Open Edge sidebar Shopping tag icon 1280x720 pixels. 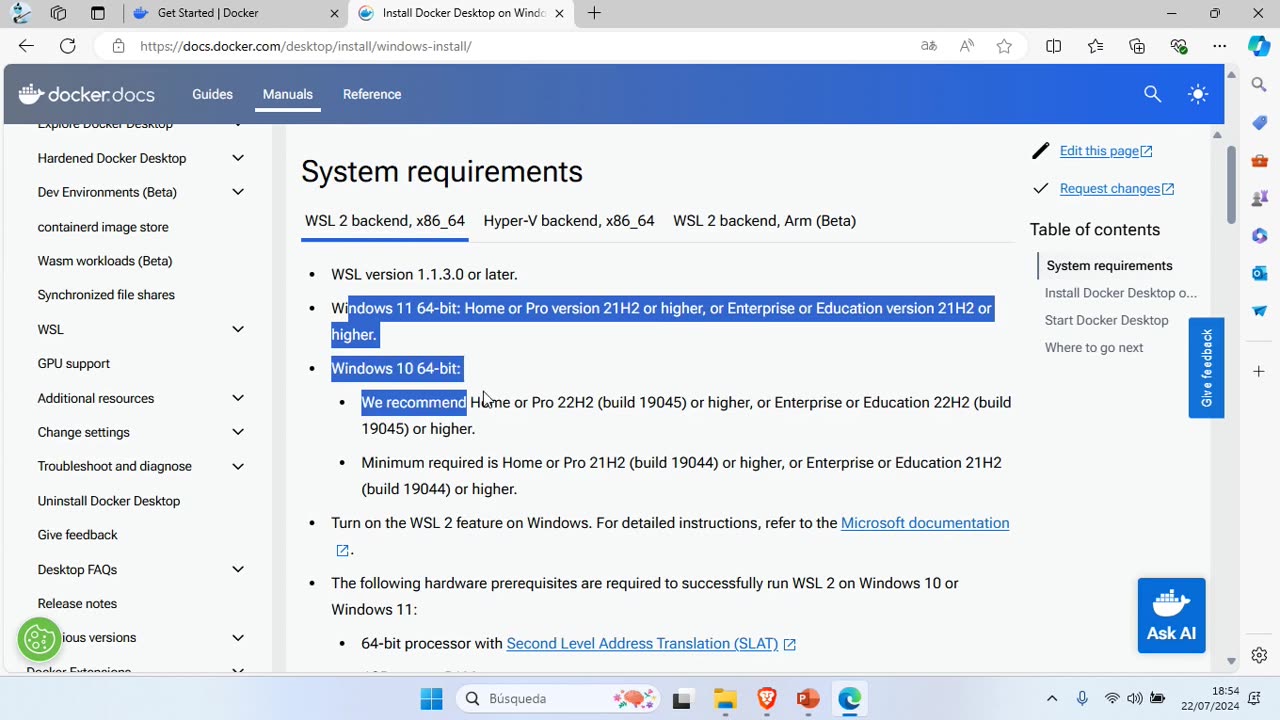(x=1259, y=123)
